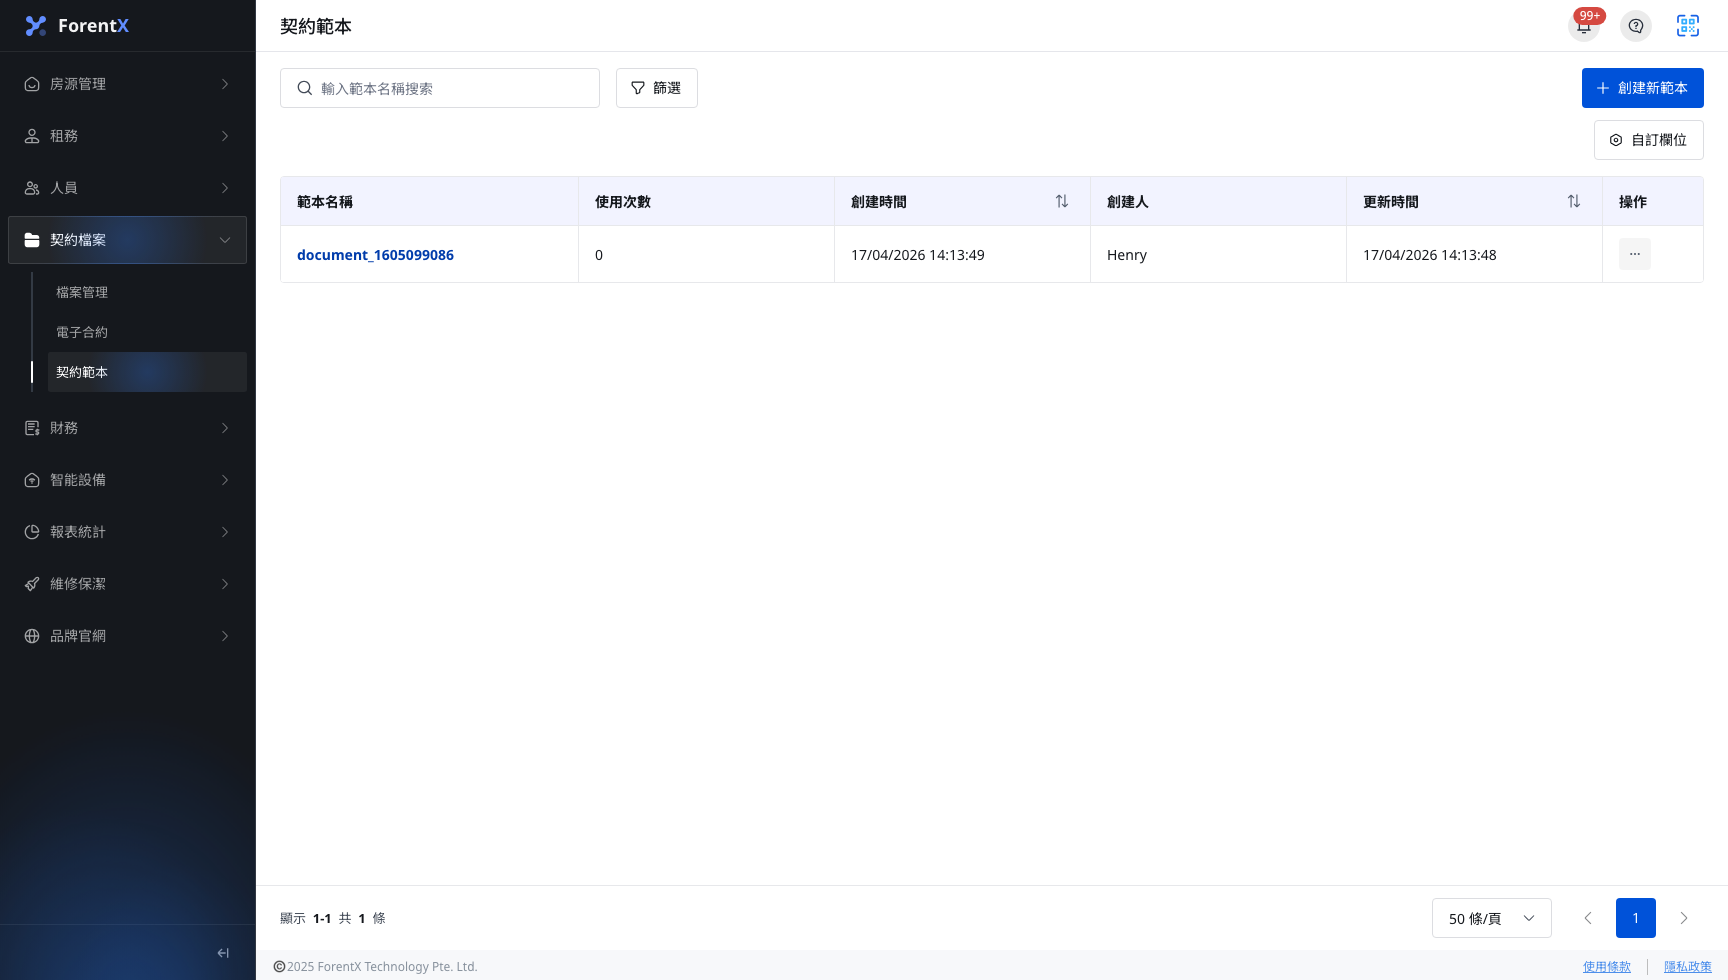Open the 篩選 filter button
1728x980 pixels.
click(x=656, y=88)
